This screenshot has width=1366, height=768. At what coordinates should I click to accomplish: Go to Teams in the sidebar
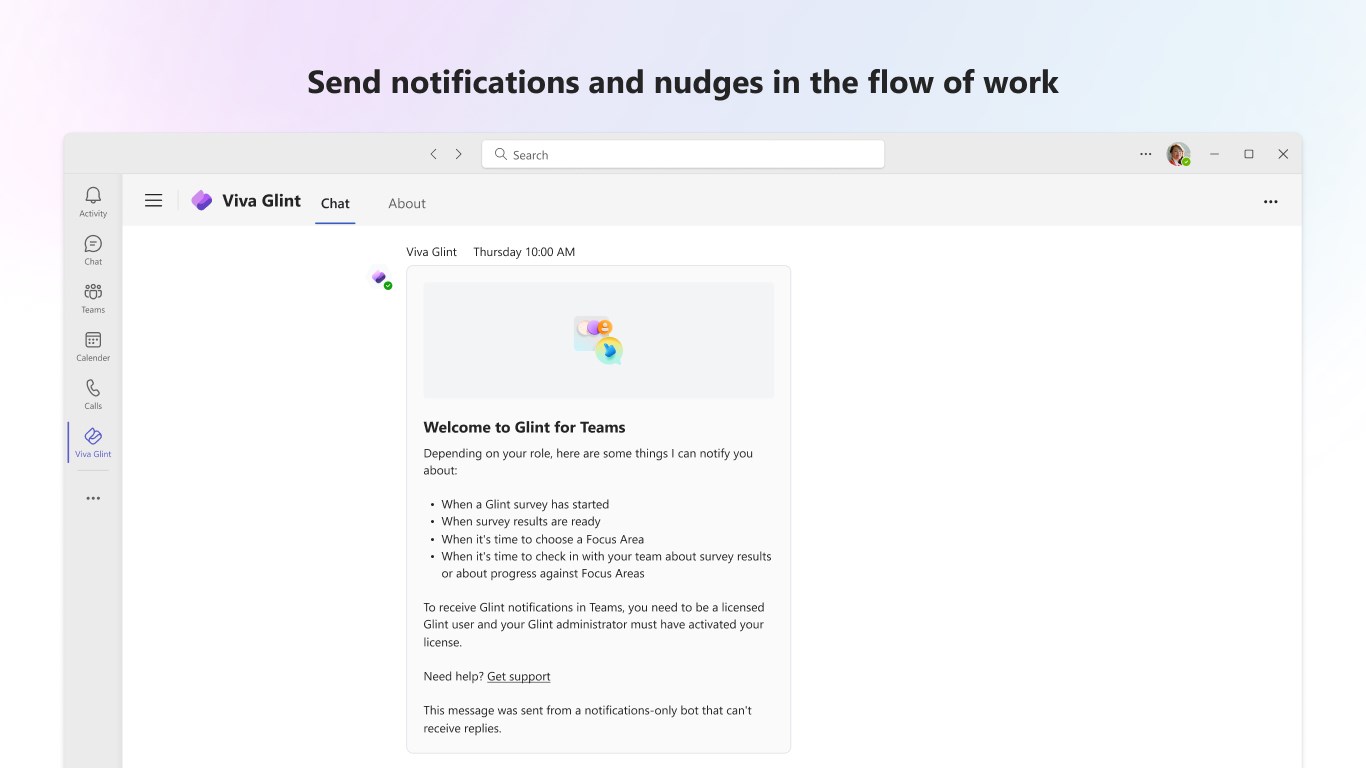[x=93, y=297]
